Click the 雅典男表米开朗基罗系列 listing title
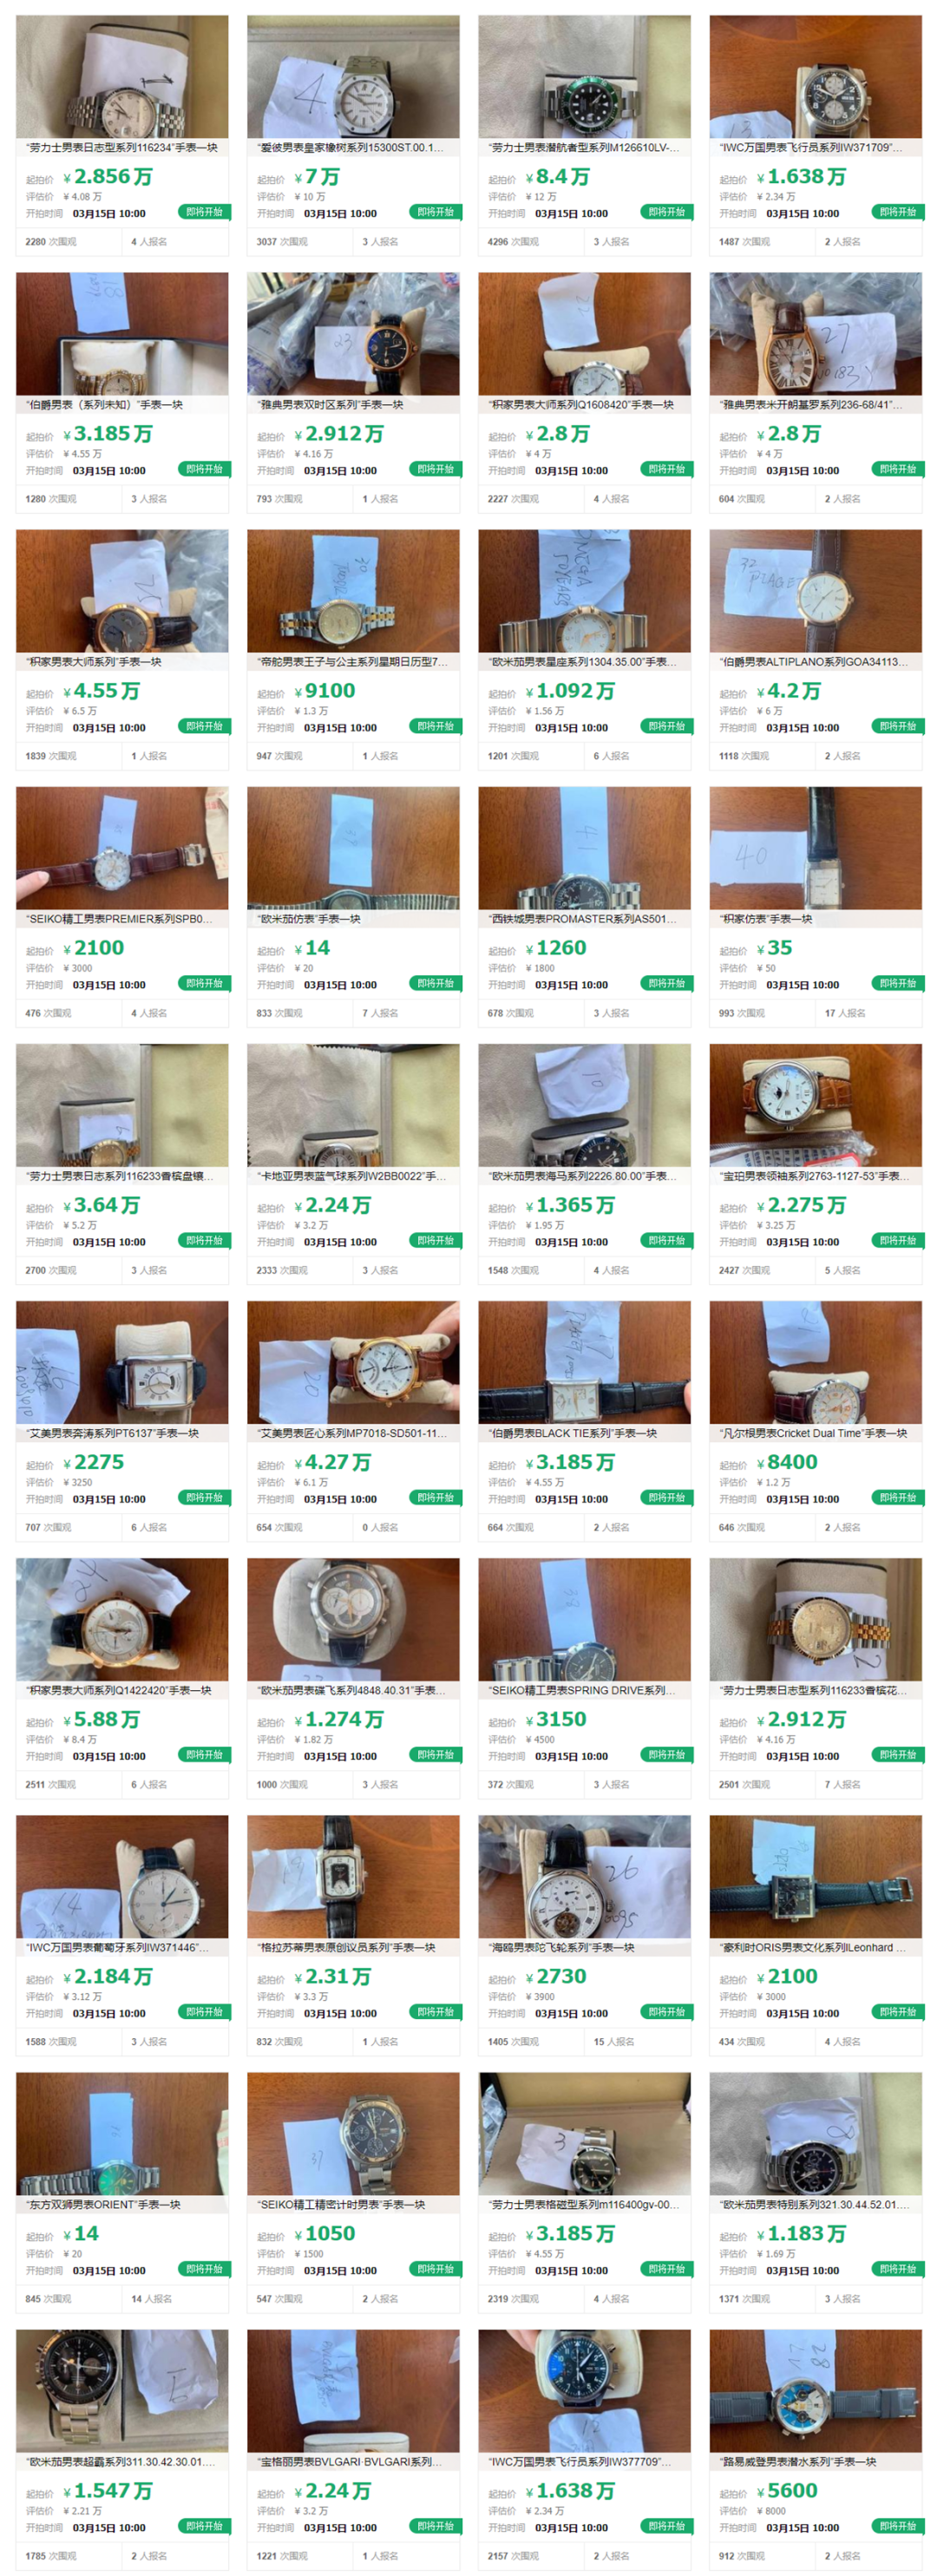937x2576 pixels. click(811, 405)
